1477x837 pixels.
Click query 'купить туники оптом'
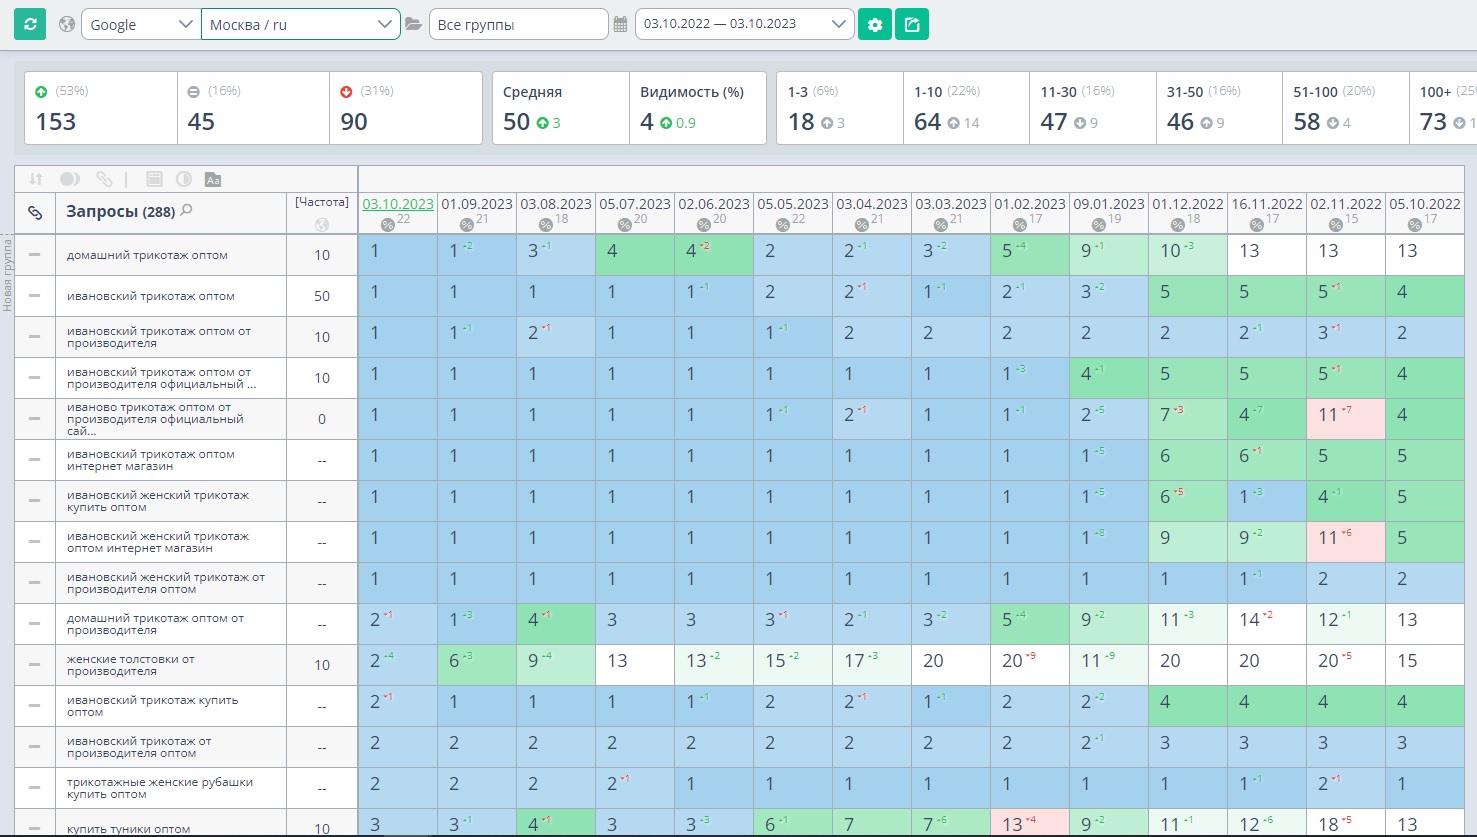click(x=128, y=829)
